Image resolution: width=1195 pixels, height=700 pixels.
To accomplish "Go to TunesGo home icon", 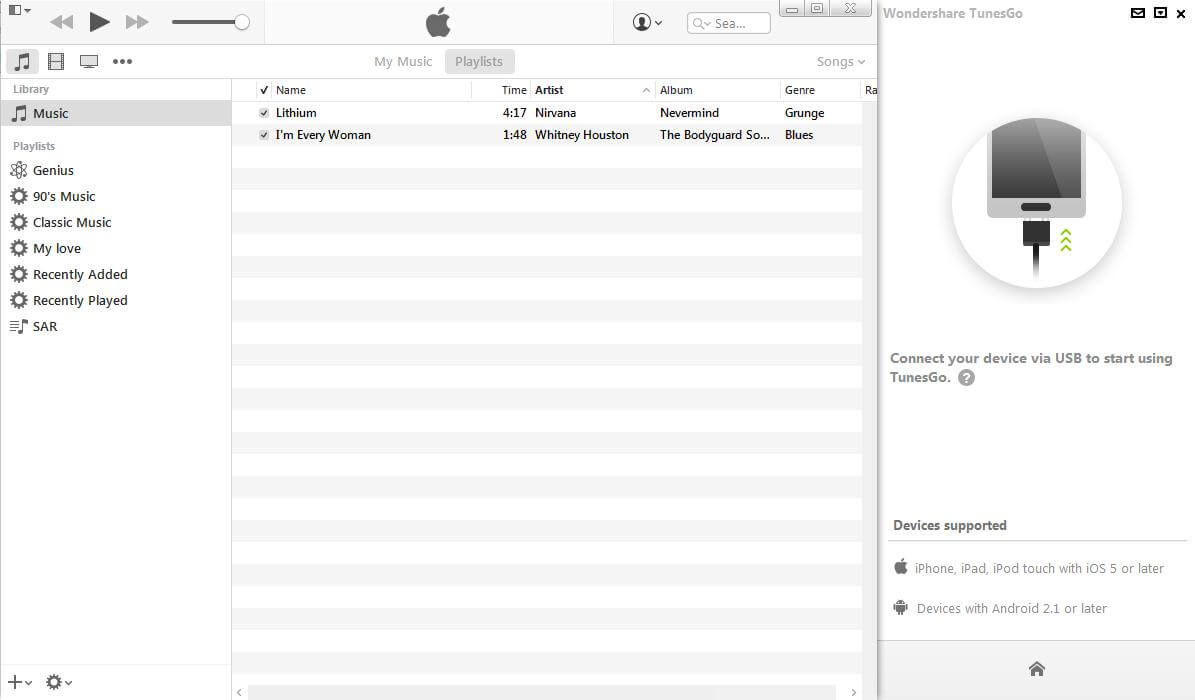I will [x=1036, y=669].
